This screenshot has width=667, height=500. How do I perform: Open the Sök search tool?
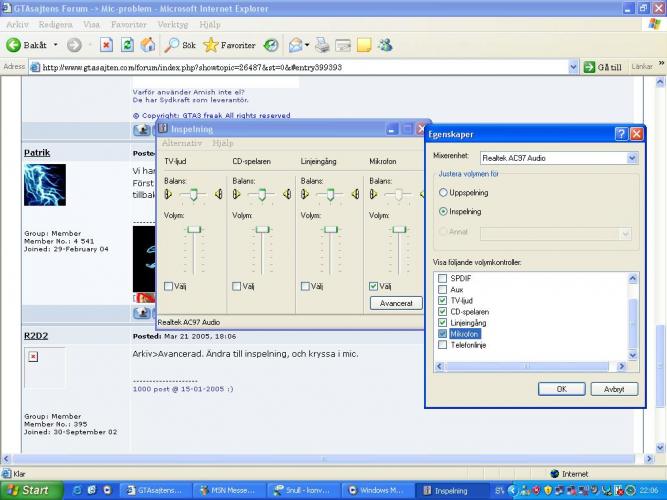[180, 45]
